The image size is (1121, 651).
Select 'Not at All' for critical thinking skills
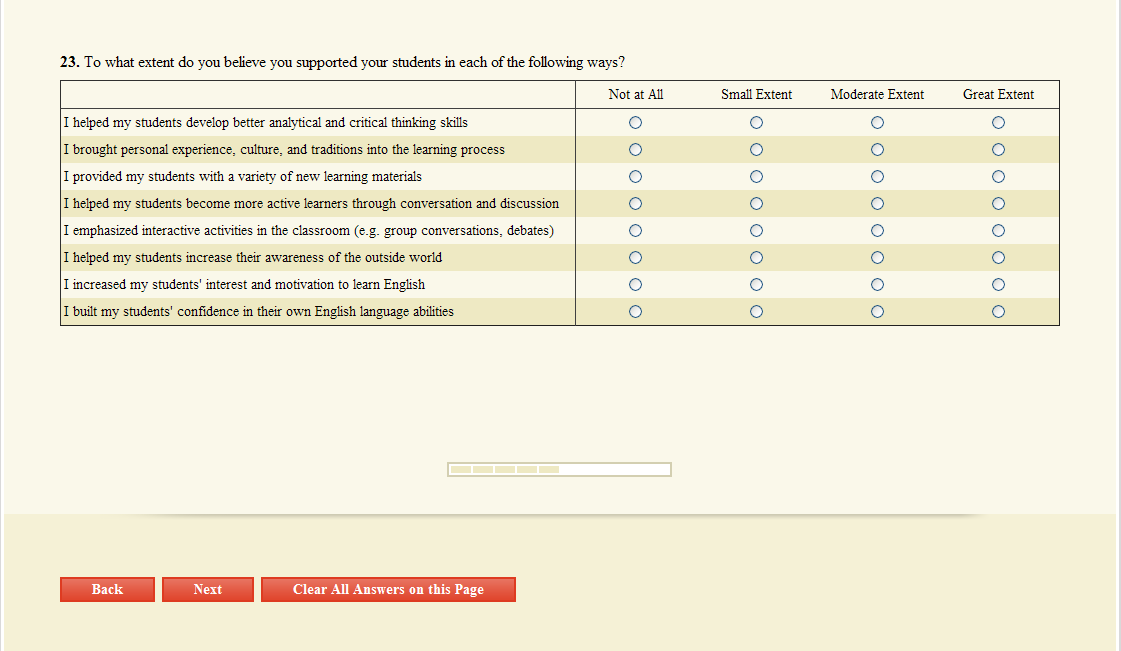pyautogui.click(x=635, y=123)
